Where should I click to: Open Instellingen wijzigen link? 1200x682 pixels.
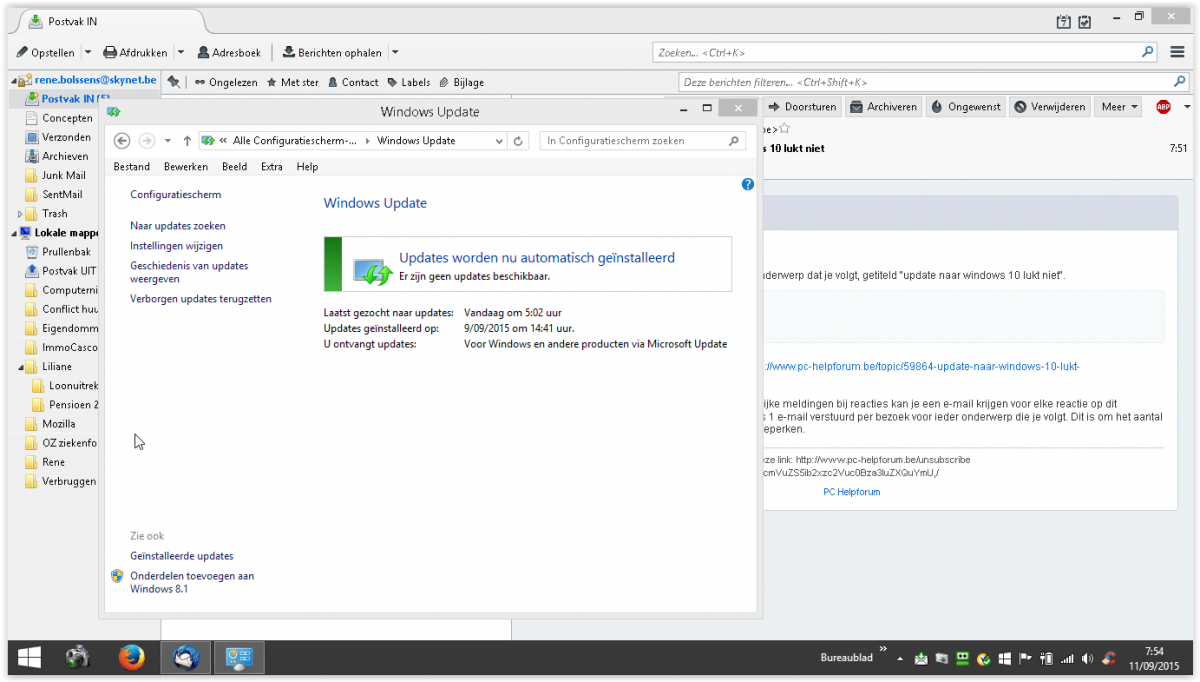click(x=177, y=246)
